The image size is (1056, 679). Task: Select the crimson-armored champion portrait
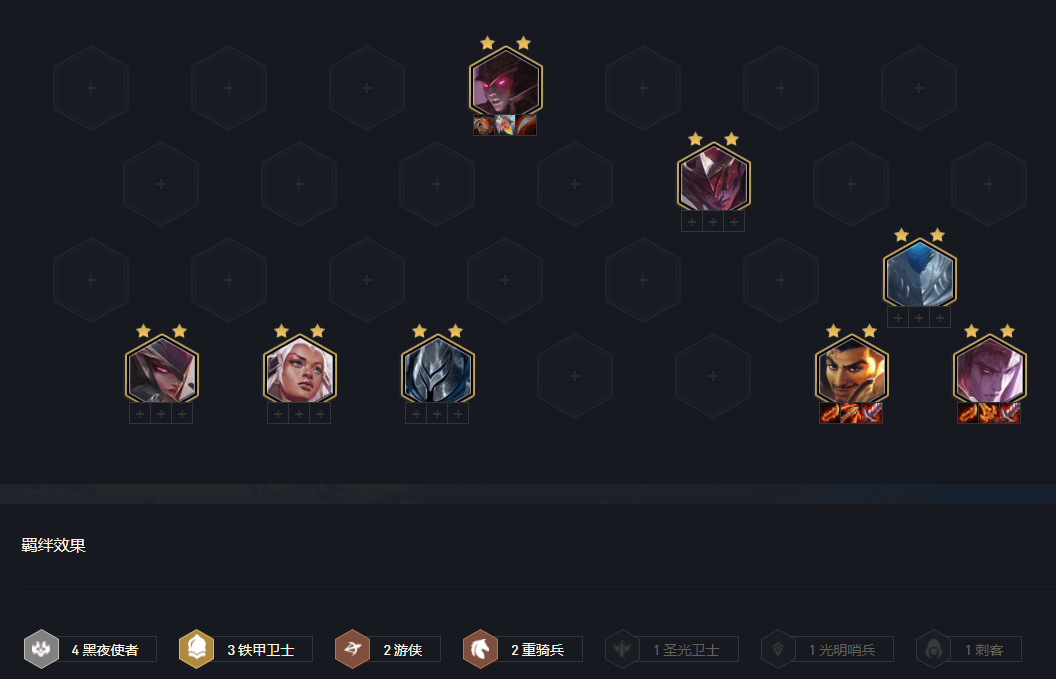tap(713, 178)
